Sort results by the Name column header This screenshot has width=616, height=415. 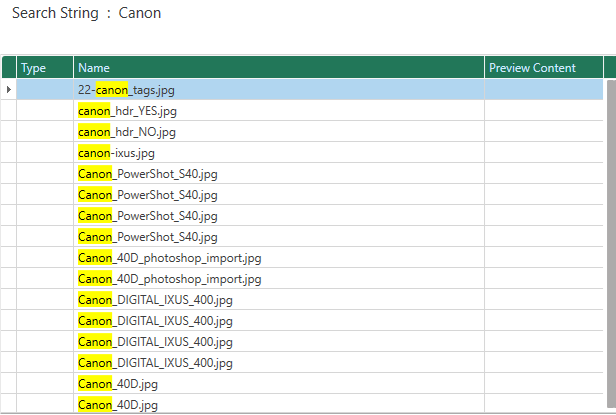click(279, 68)
